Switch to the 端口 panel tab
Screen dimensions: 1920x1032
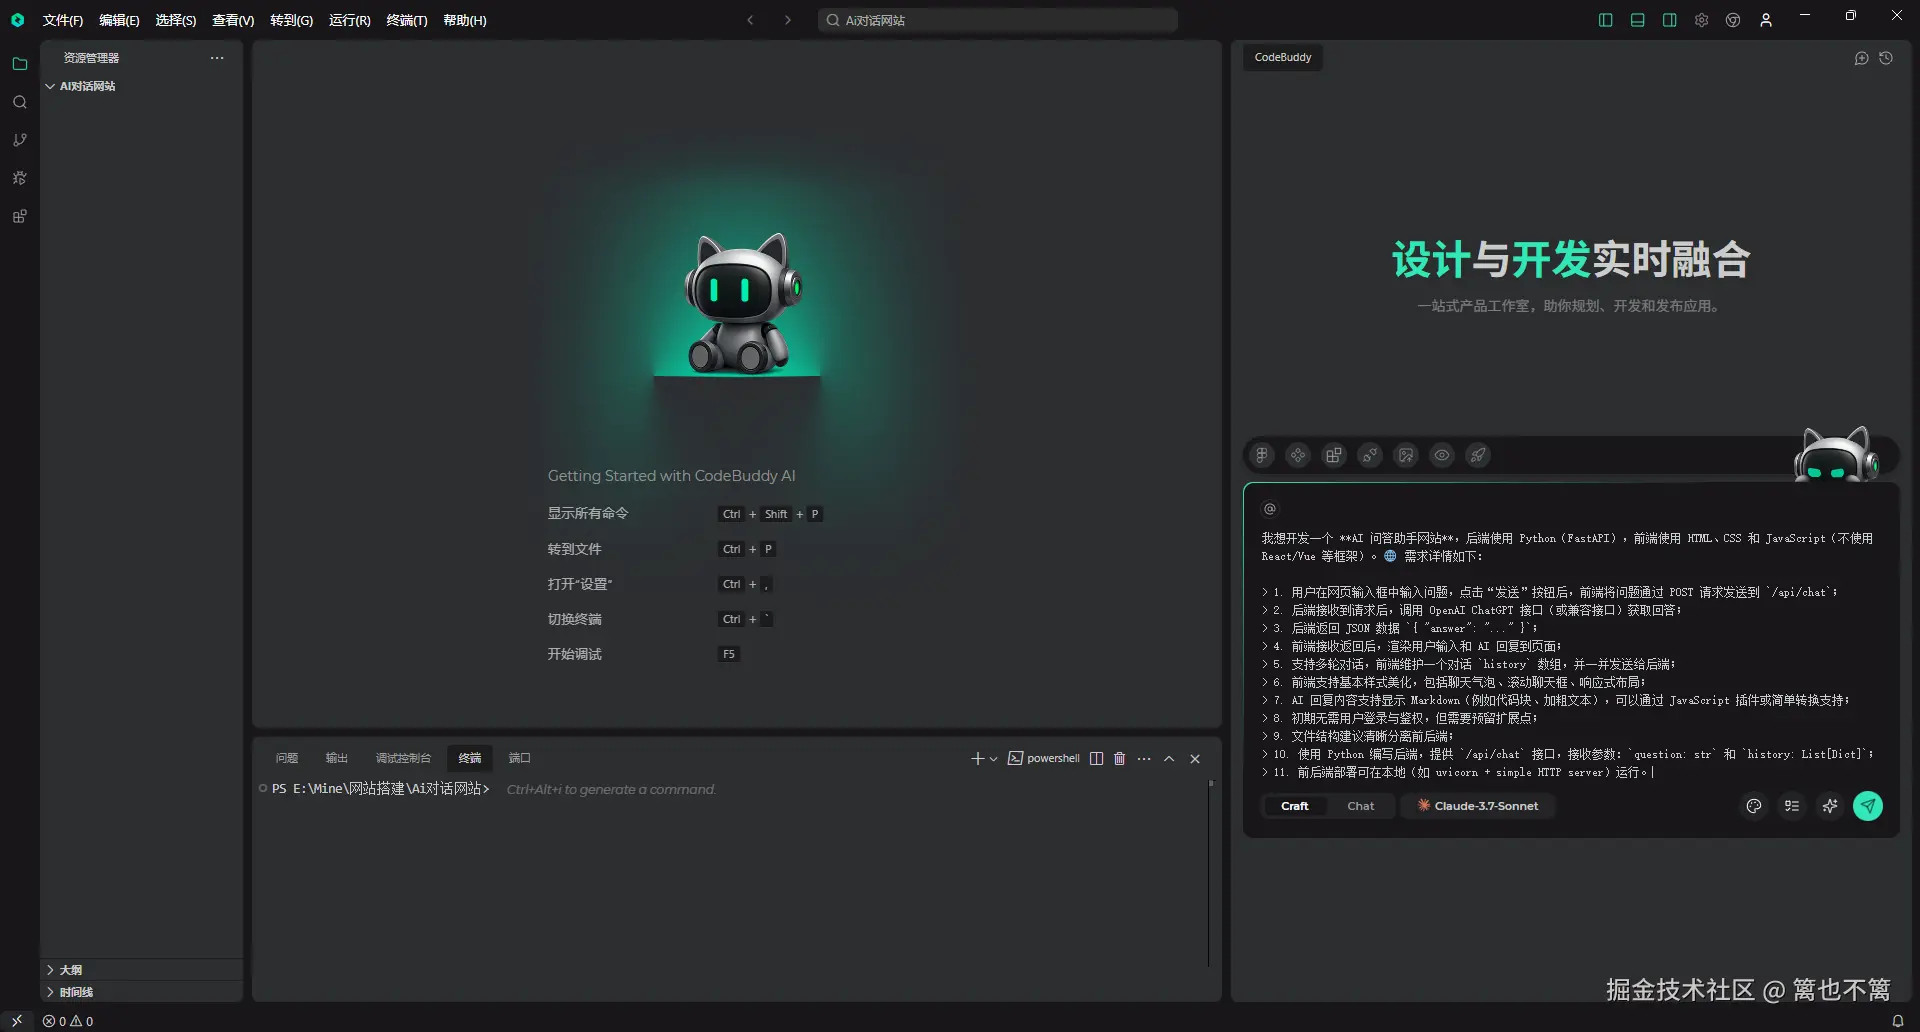point(520,758)
